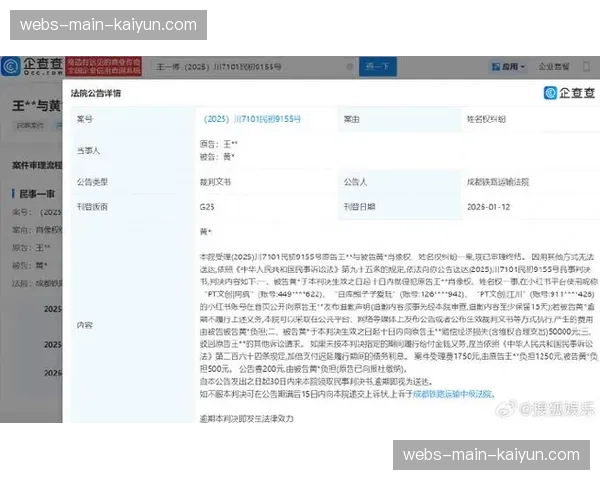
Task: Click the 王**与黄 case title in background page
Action: (x=36, y=106)
